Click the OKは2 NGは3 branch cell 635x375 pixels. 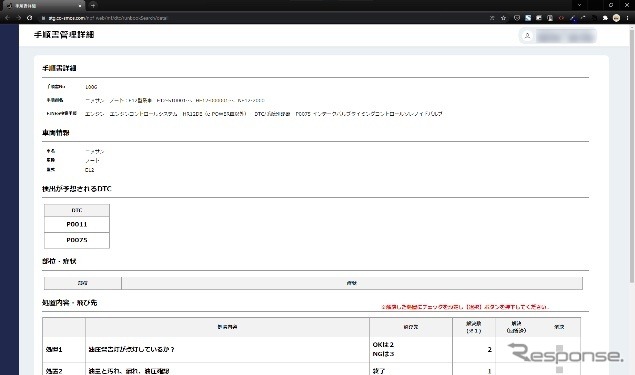point(411,349)
